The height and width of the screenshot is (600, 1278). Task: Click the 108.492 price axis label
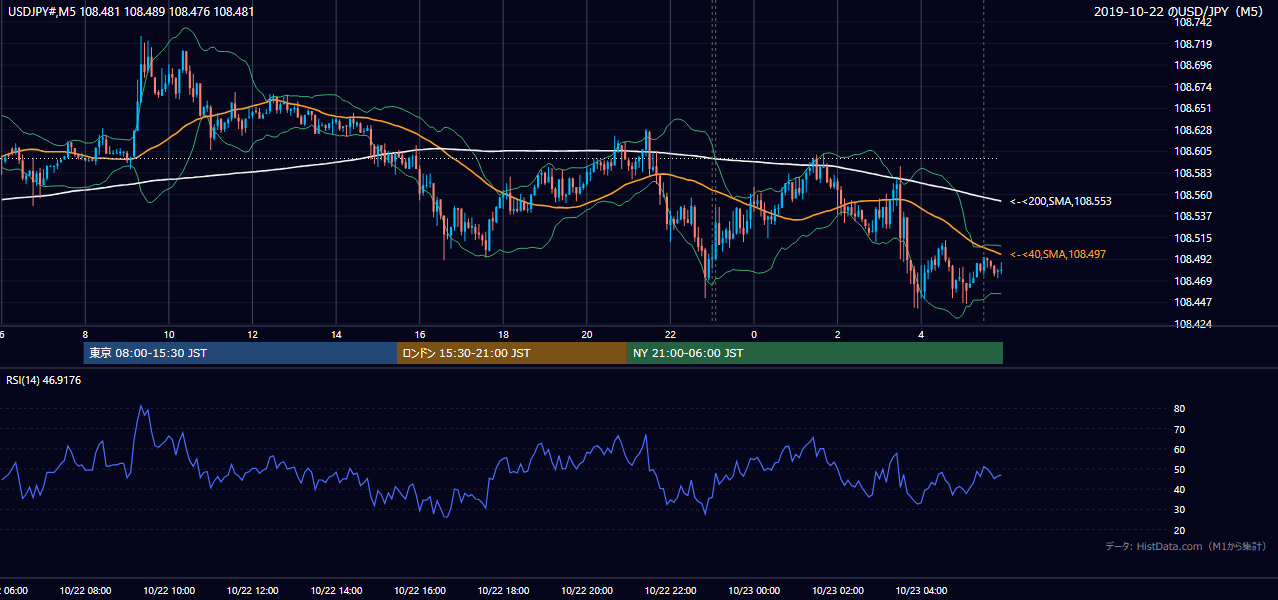tap(1193, 259)
